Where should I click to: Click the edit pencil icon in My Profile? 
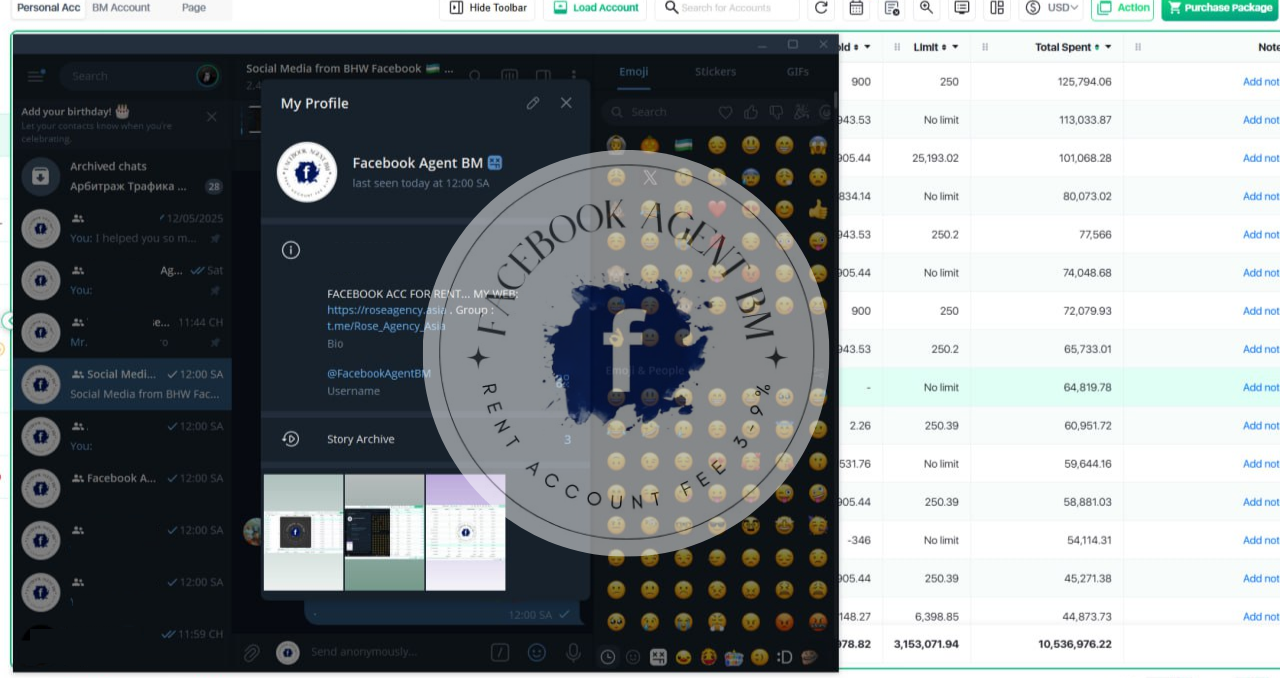coord(533,103)
